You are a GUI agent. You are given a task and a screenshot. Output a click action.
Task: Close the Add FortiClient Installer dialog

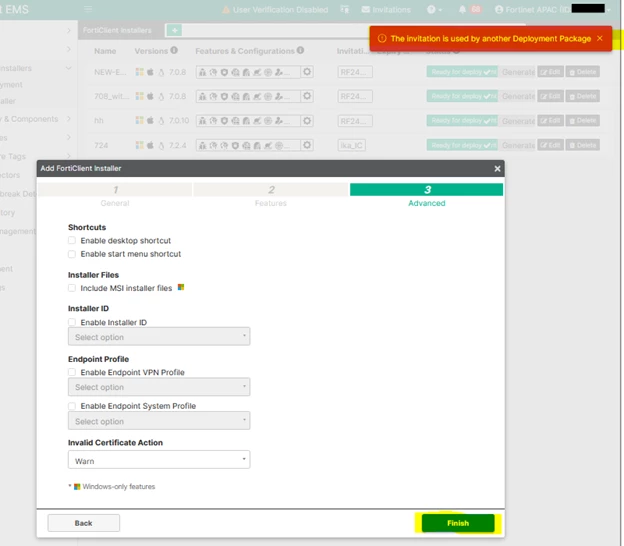[x=497, y=169]
